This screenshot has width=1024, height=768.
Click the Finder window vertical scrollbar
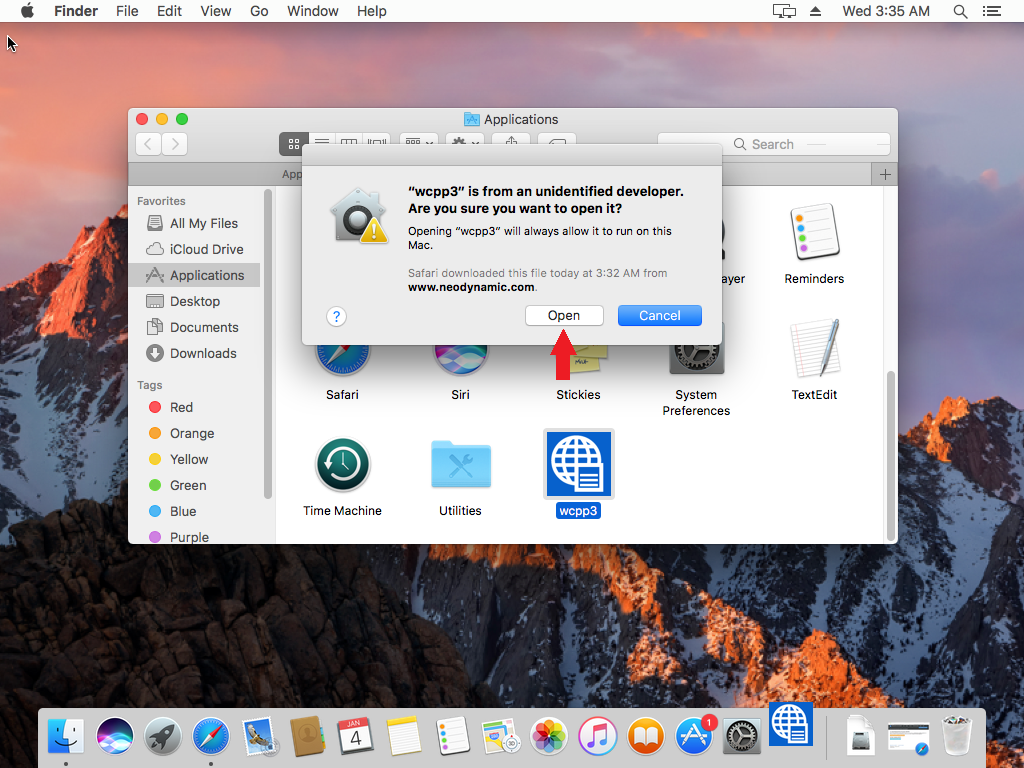891,455
